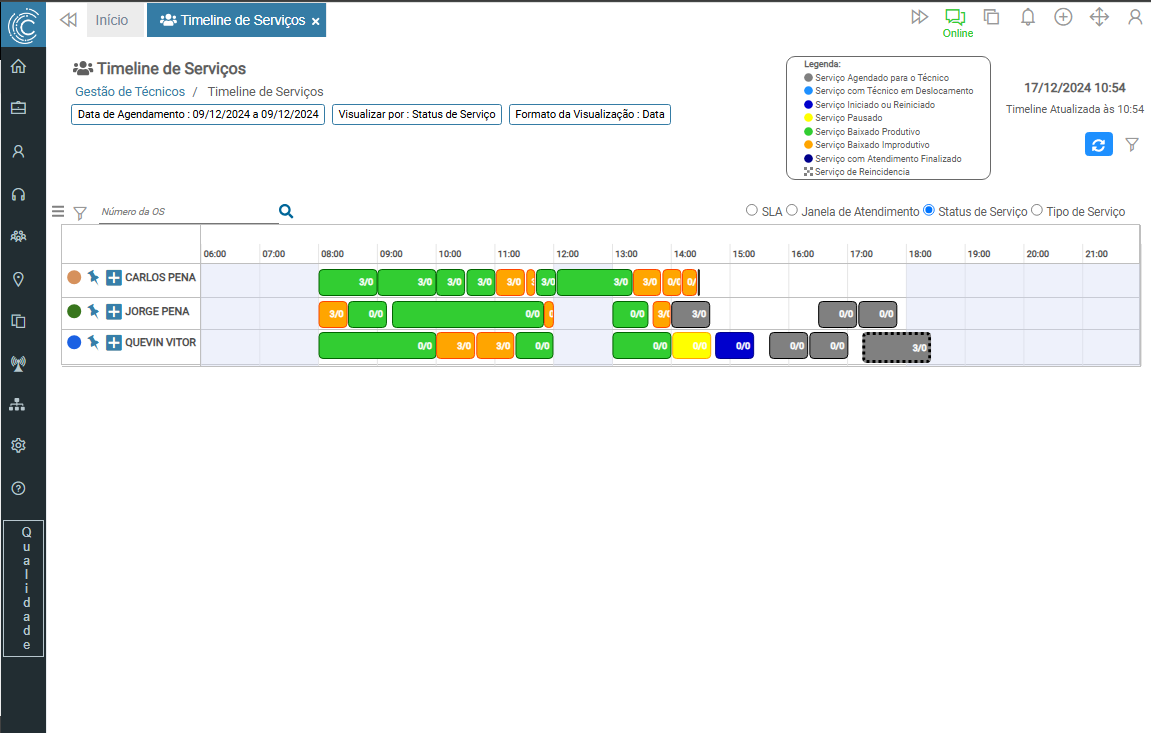Screen dimensions: 1151x733
Task: Expand Jorge Pena's row with plus icon
Action: coord(114,311)
